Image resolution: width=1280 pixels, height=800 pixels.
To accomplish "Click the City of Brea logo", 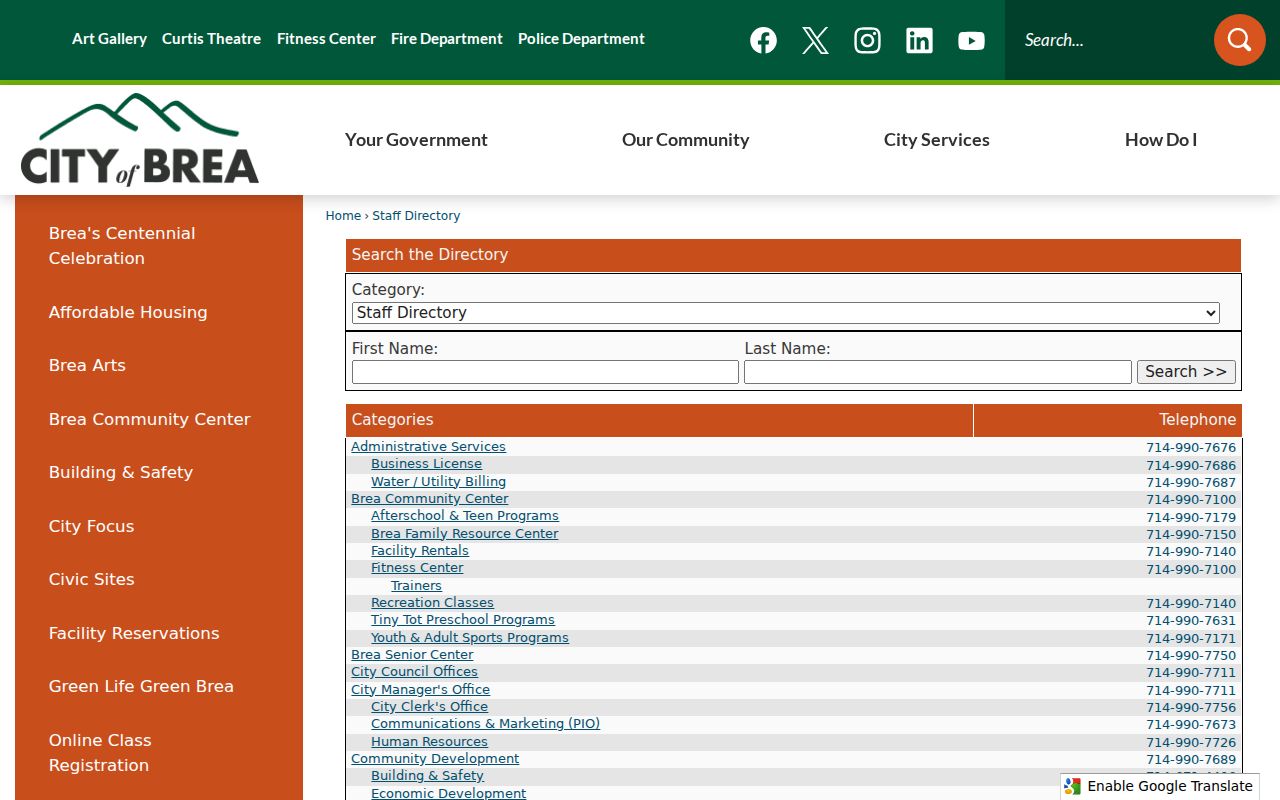I will tap(140, 140).
